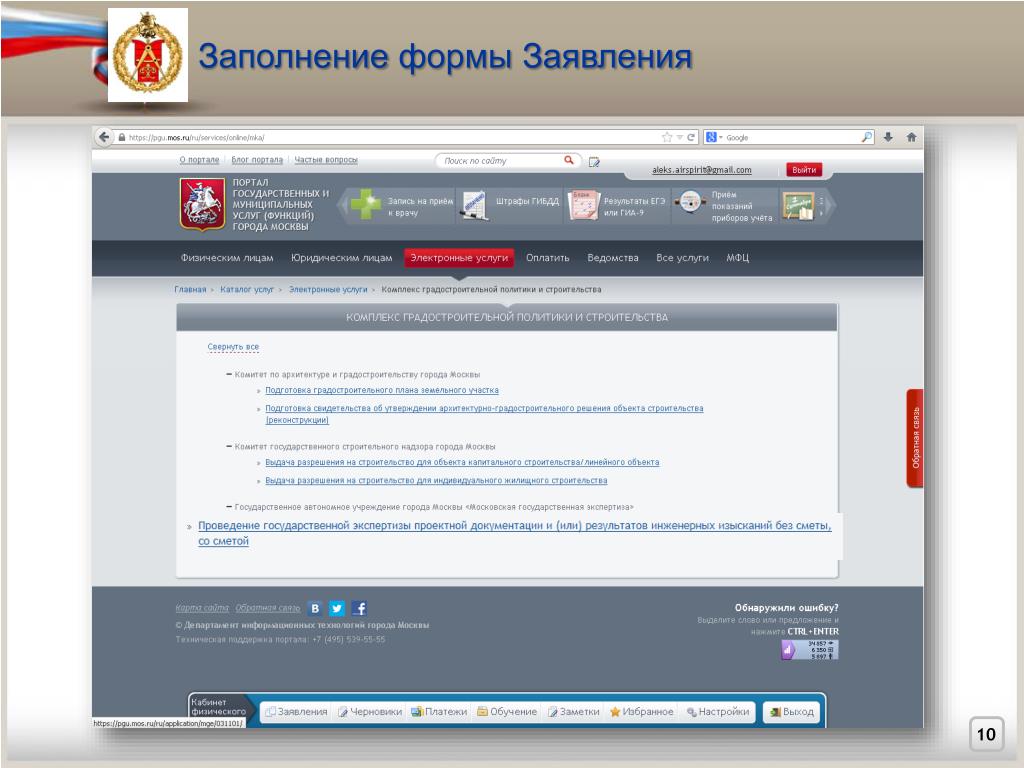This screenshot has width=1024, height=768.
Task: Click the carousel left arrow
Action: [x=342, y=206]
